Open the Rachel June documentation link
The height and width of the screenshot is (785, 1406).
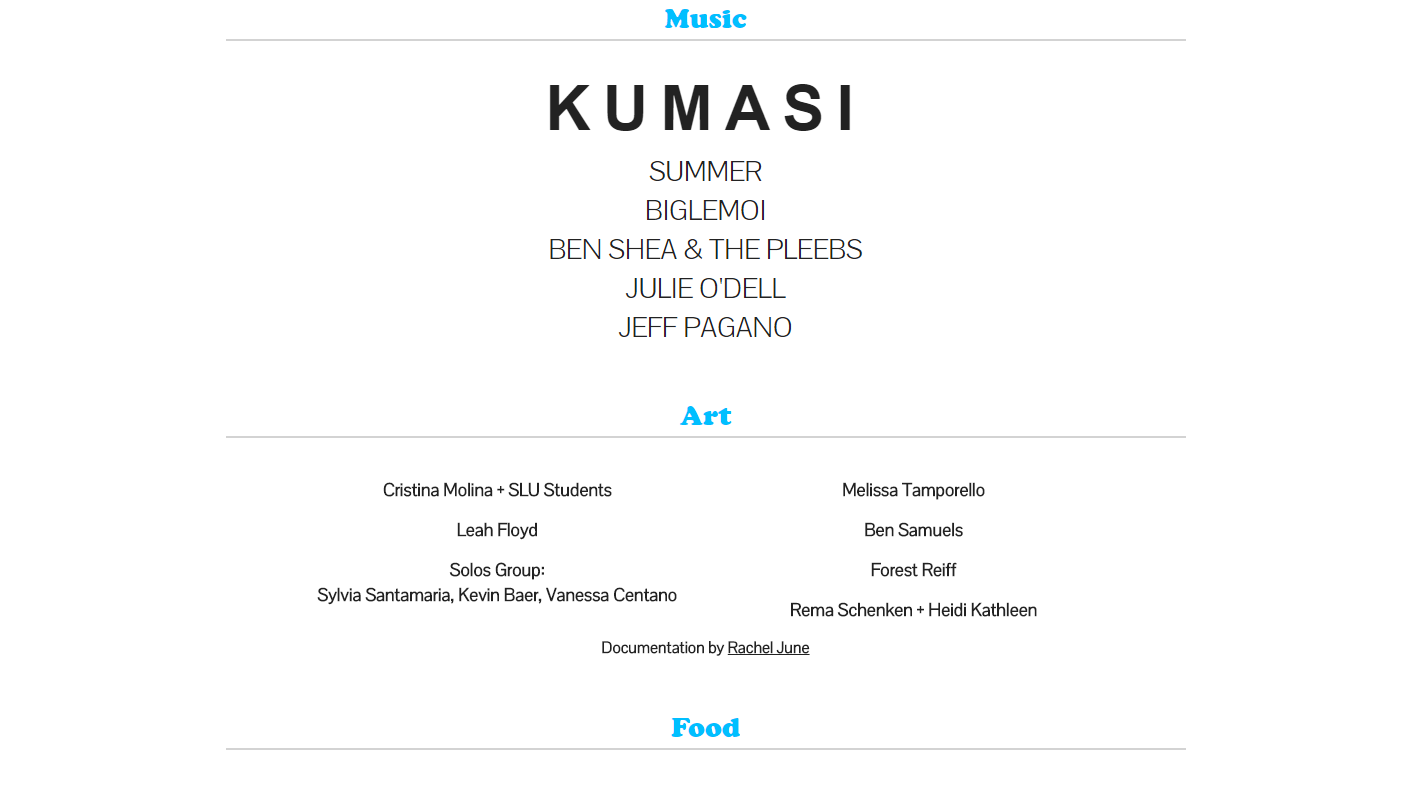(x=768, y=648)
